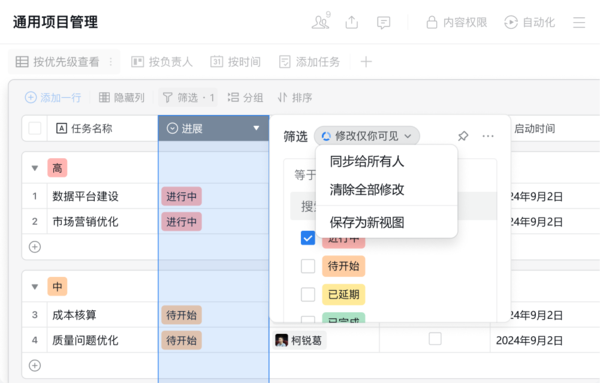Open the hamburger menu icon

coord(579,22)
